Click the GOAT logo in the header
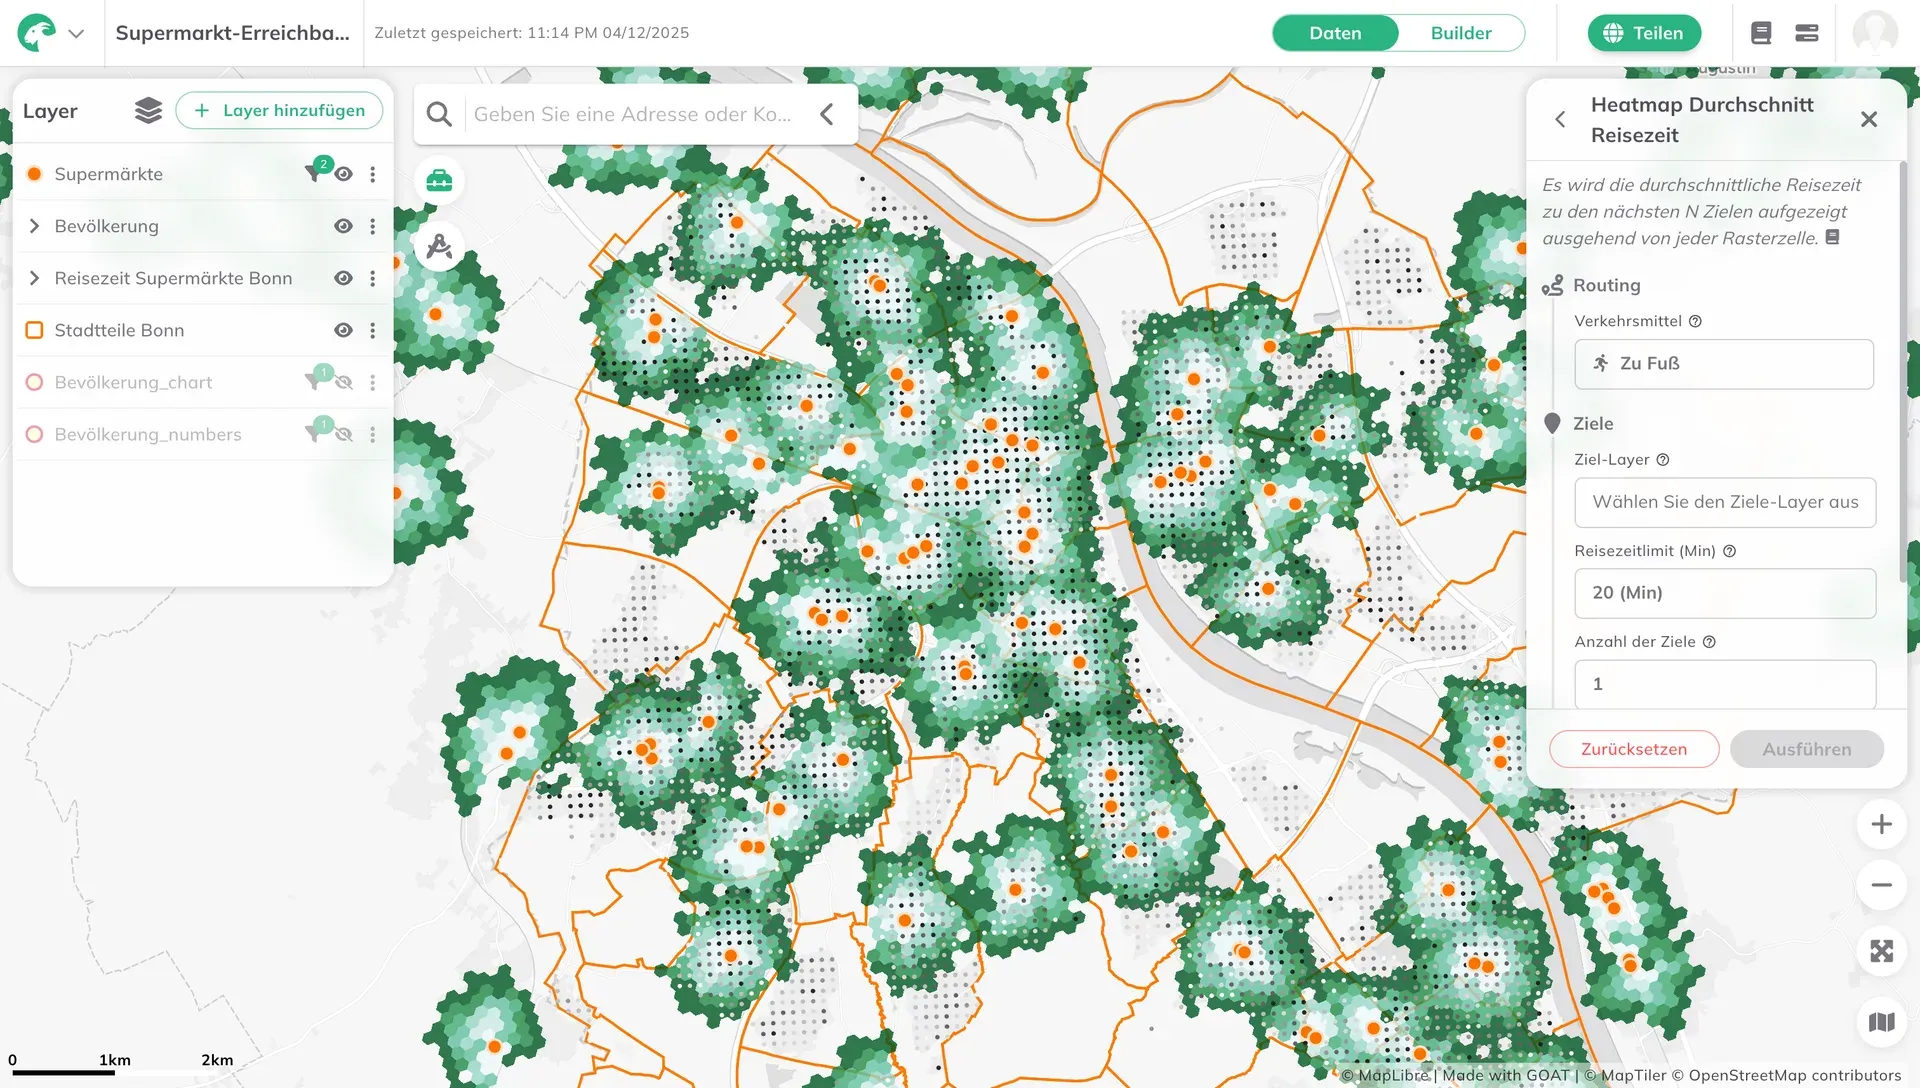 pos(37,33)
